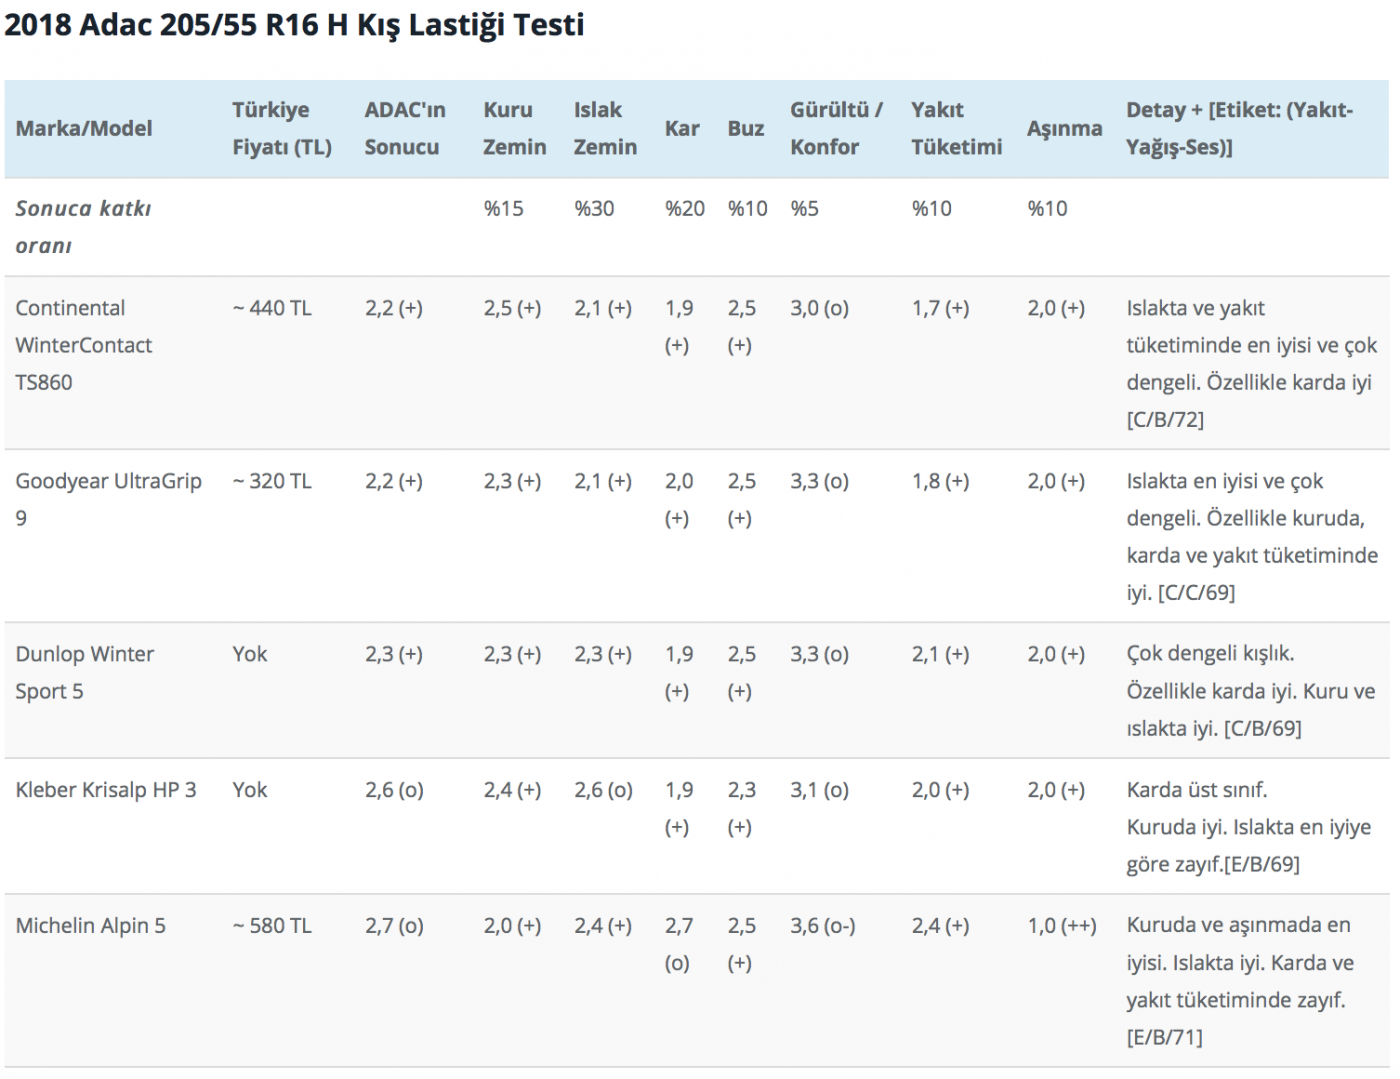Click the 'Marka/Model' column header

[84, 128]
